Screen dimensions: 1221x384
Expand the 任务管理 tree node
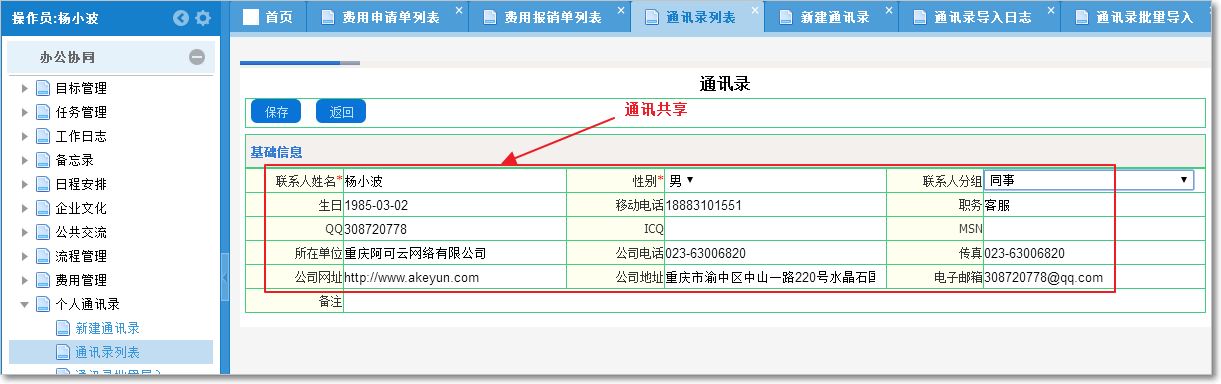(25, 112)
